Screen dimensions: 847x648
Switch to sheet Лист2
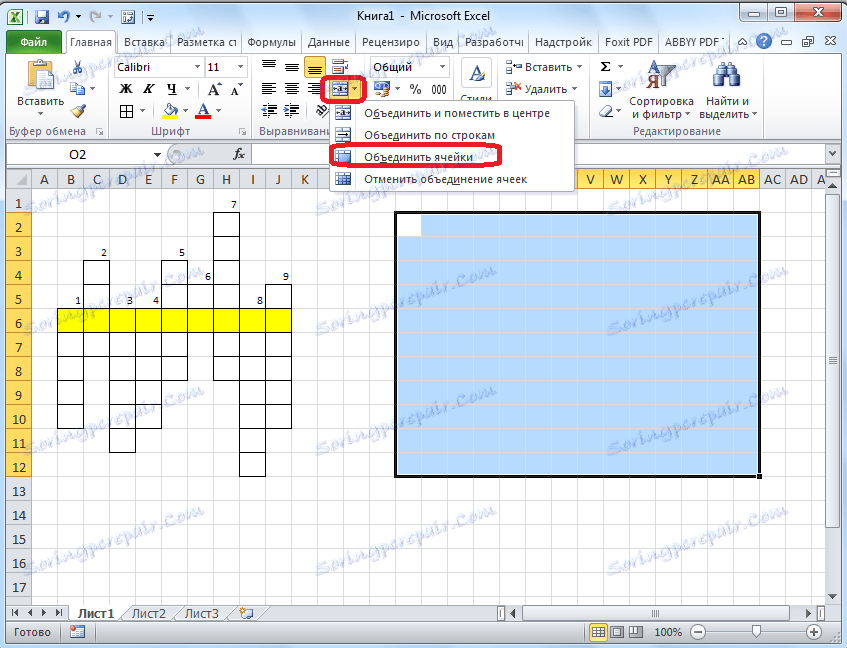149,613
